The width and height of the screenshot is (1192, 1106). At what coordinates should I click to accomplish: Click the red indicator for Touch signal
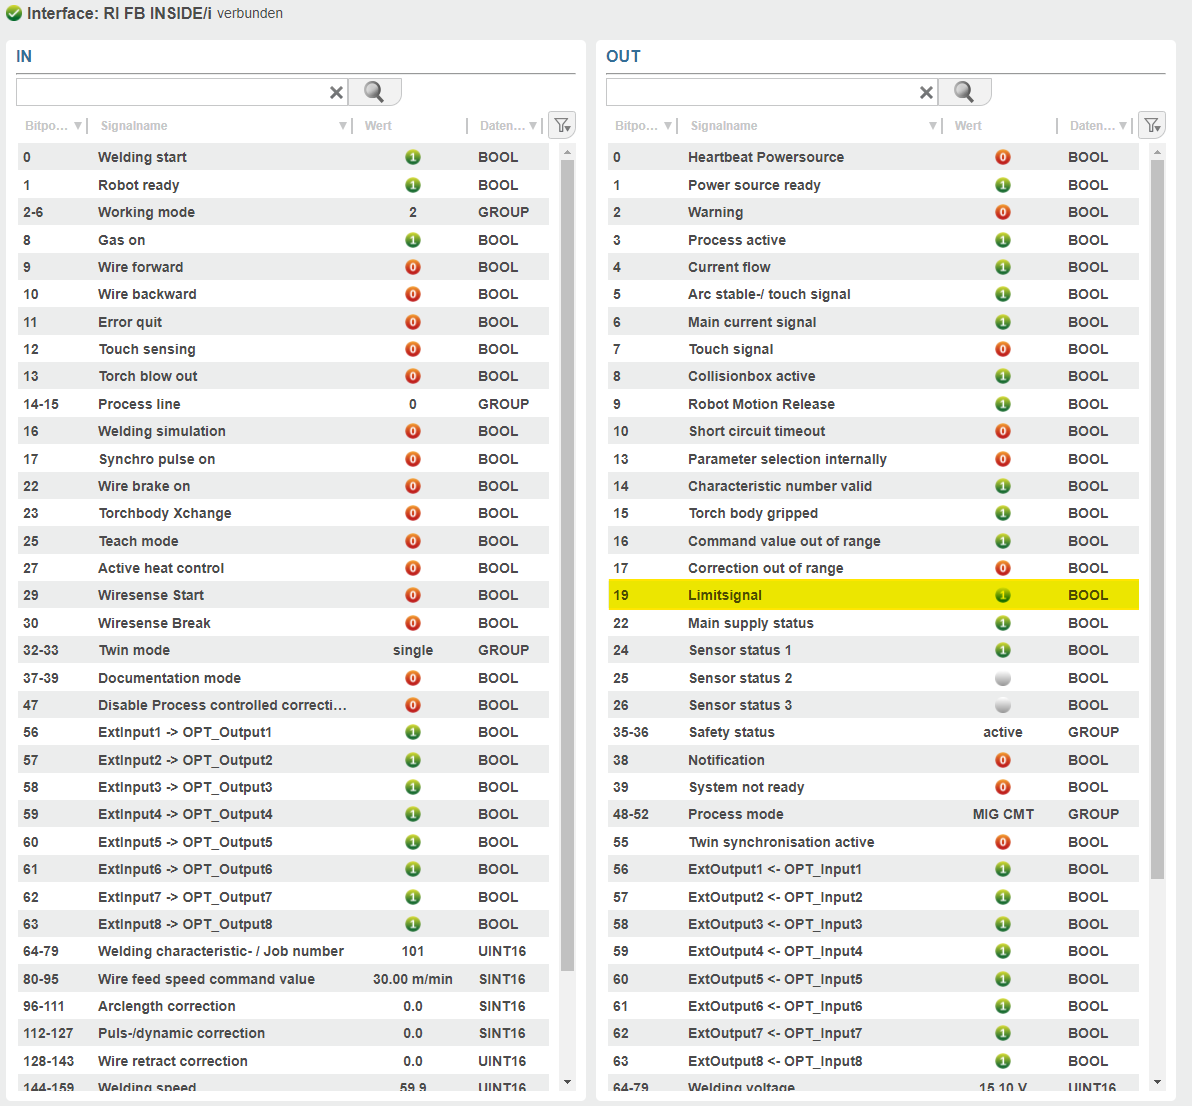(1002, 349)
